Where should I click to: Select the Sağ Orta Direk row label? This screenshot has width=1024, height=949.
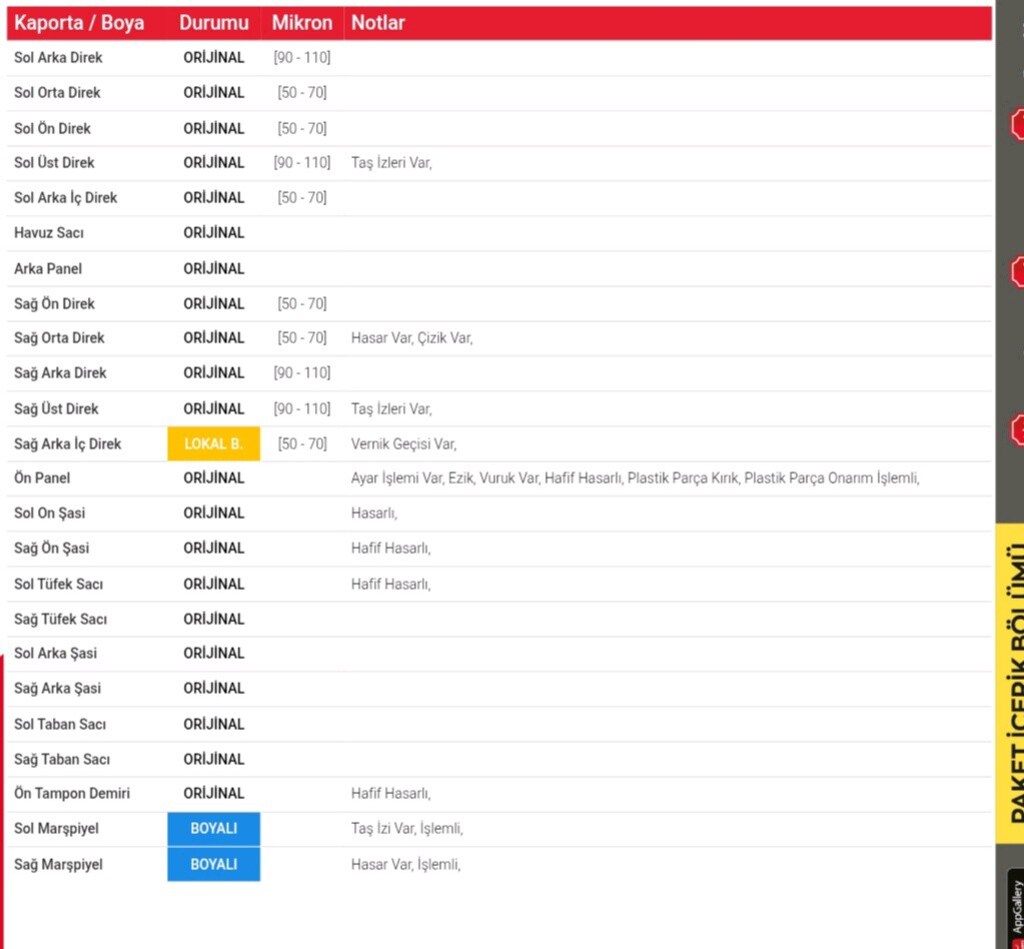59,338
